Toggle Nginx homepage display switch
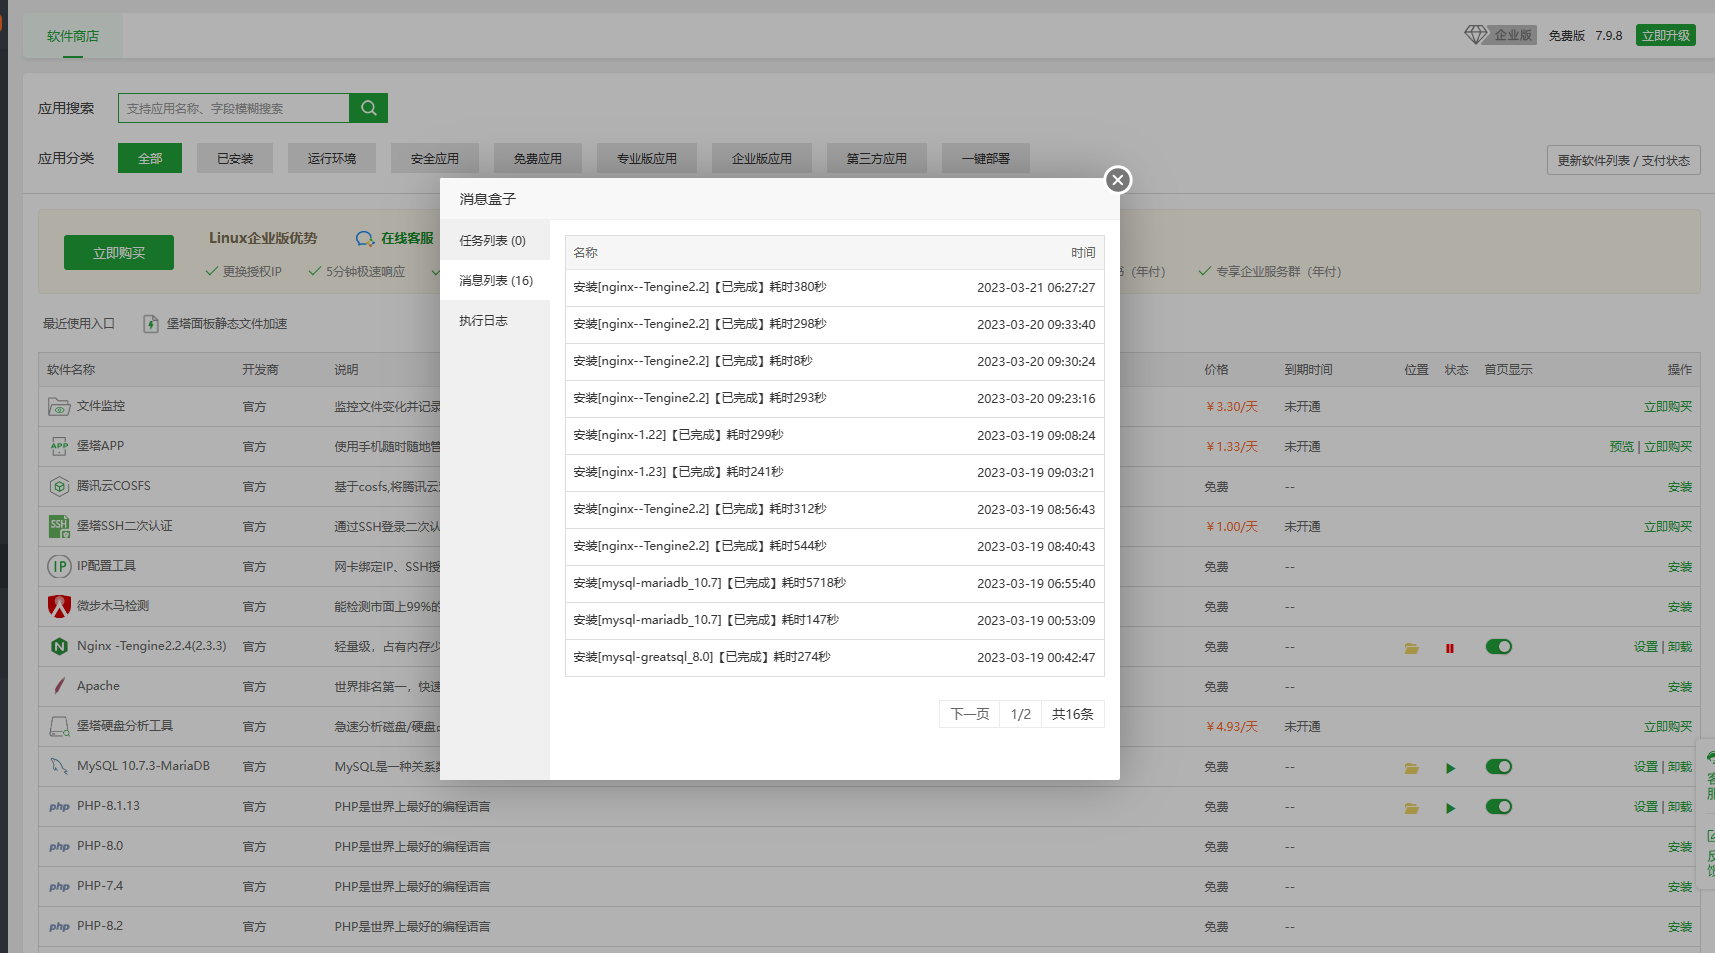The width and height of the screenshot is (1715, 953). [1498, 647]
